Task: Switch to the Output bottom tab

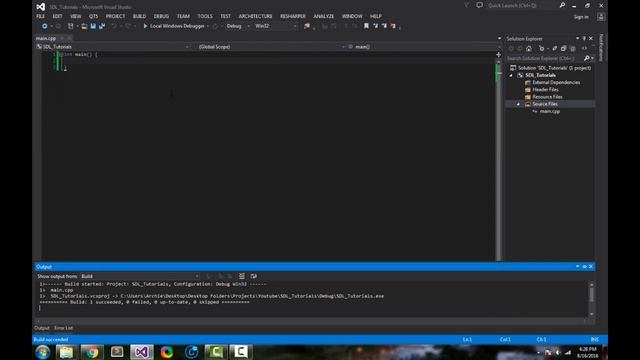Action: [x=42, y=328]
